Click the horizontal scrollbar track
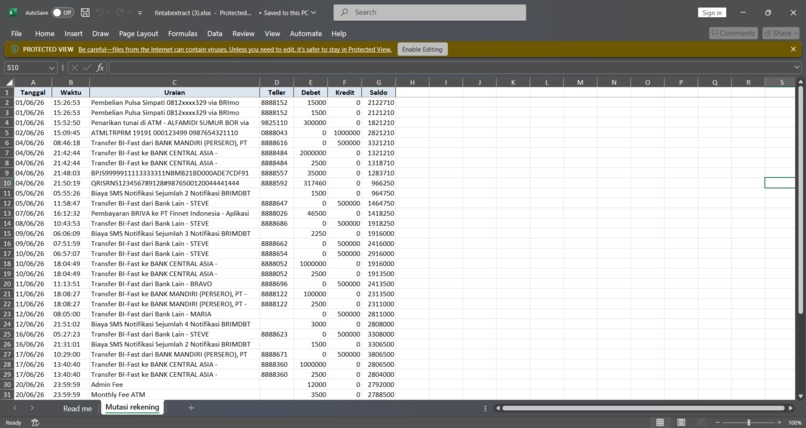This screenshot has height=428, width=806. [644, 408]
